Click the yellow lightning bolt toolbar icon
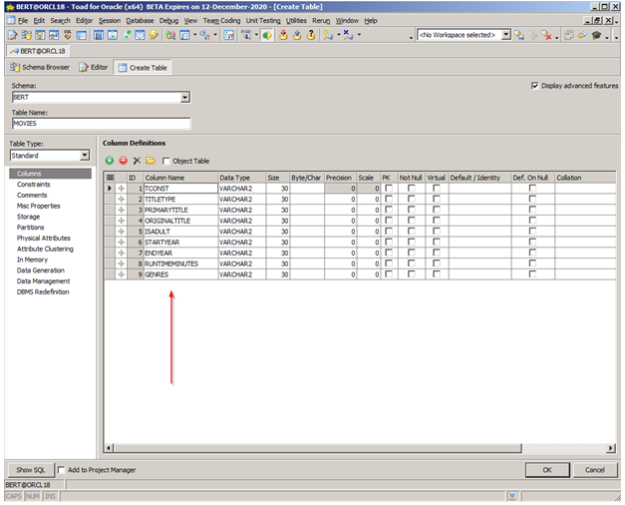625x505 pixels. (153, 35)
